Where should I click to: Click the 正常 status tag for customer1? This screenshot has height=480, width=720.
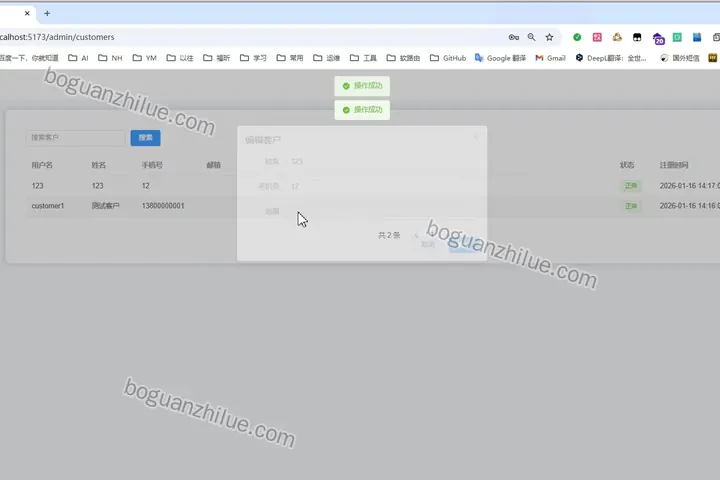(631, 206)
